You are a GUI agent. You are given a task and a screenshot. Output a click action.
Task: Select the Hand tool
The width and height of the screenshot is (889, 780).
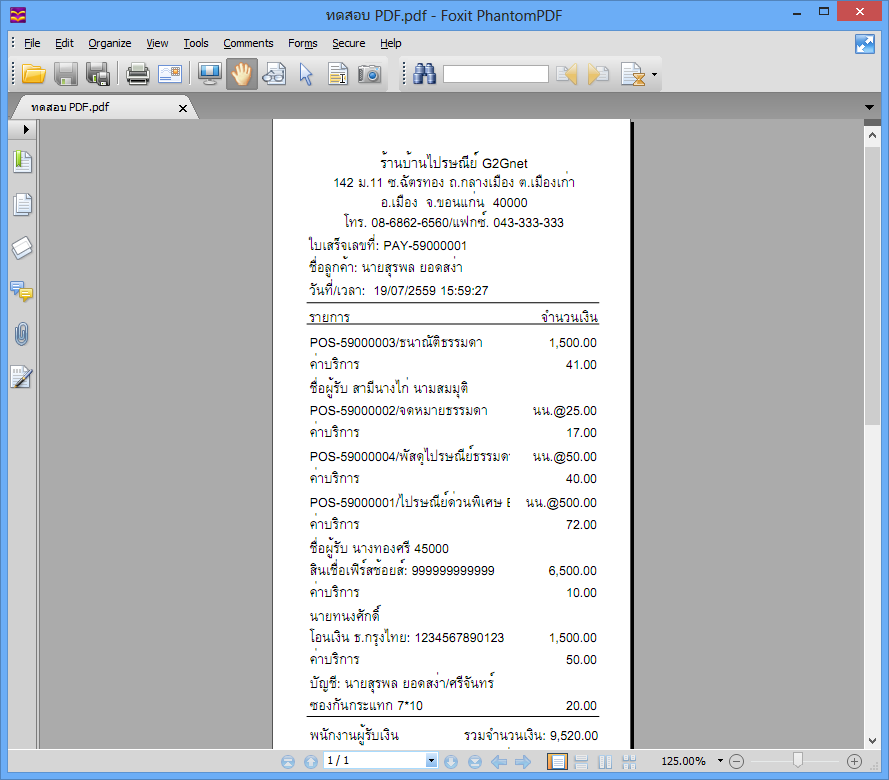[x=242, y=74]
